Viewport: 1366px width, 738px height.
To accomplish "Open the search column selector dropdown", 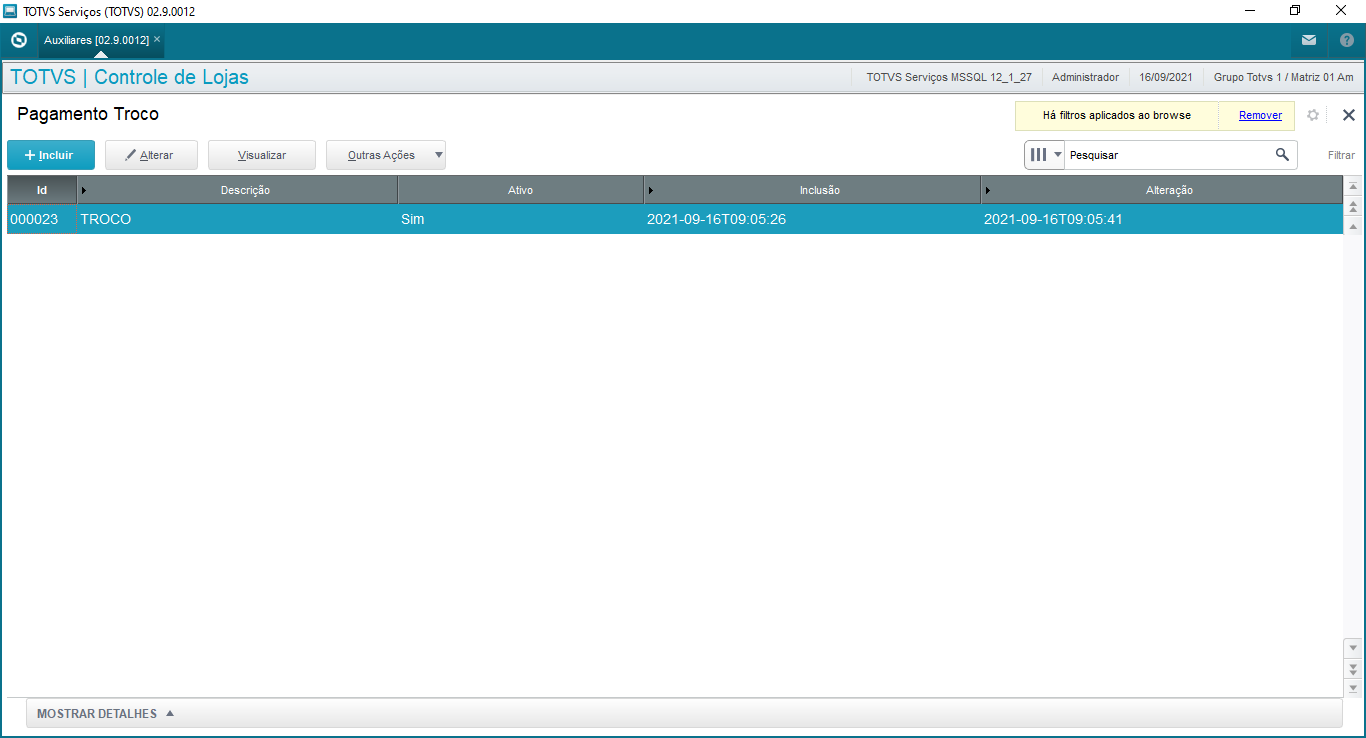I will [x=1045, y=155].
